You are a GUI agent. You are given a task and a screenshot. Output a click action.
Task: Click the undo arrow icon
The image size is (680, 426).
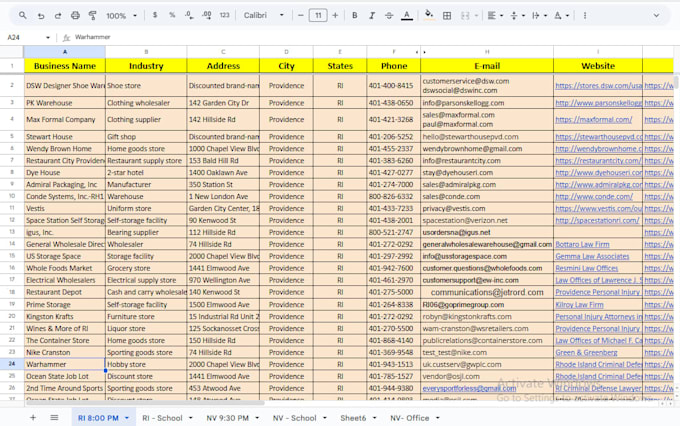[41, 16]
